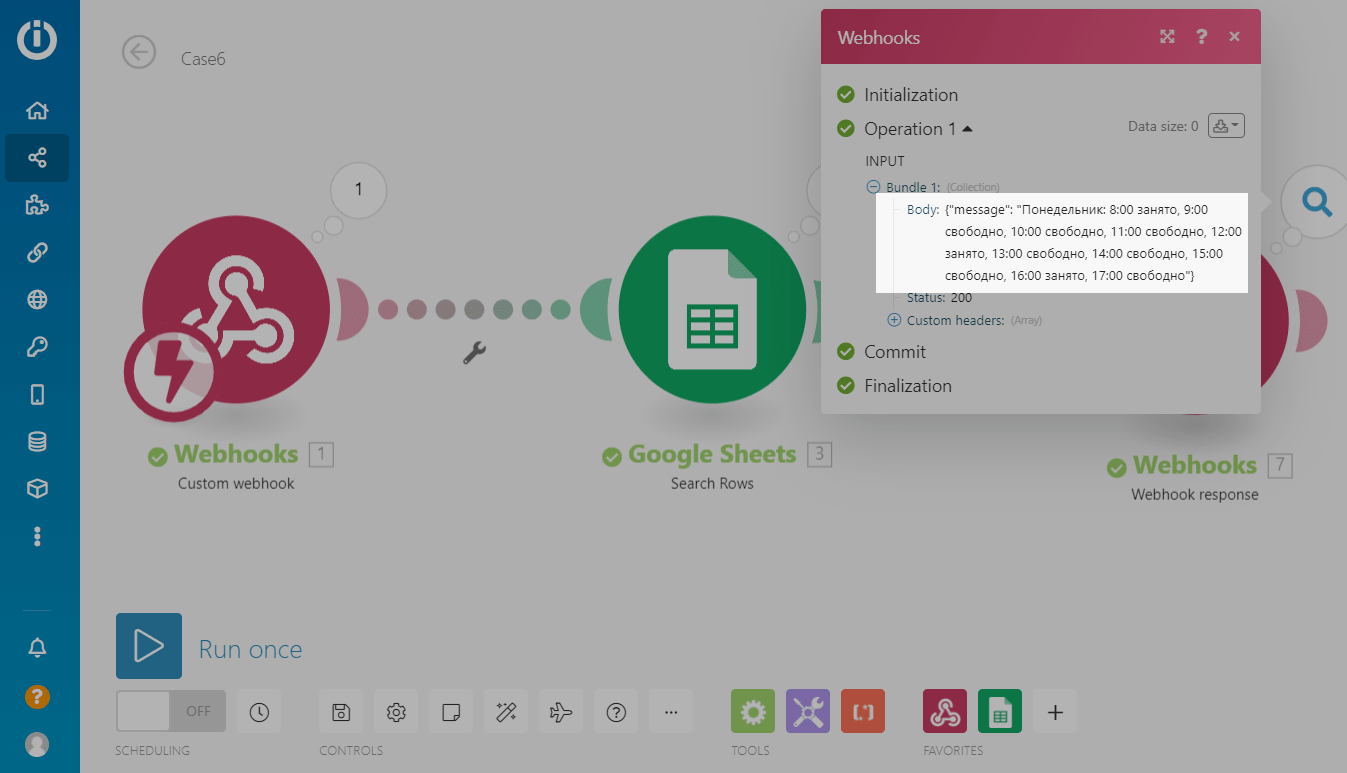The height and width of the screenshot is (773, 1347).
Task: Open the controls help question icon
Action: point(616,712)
